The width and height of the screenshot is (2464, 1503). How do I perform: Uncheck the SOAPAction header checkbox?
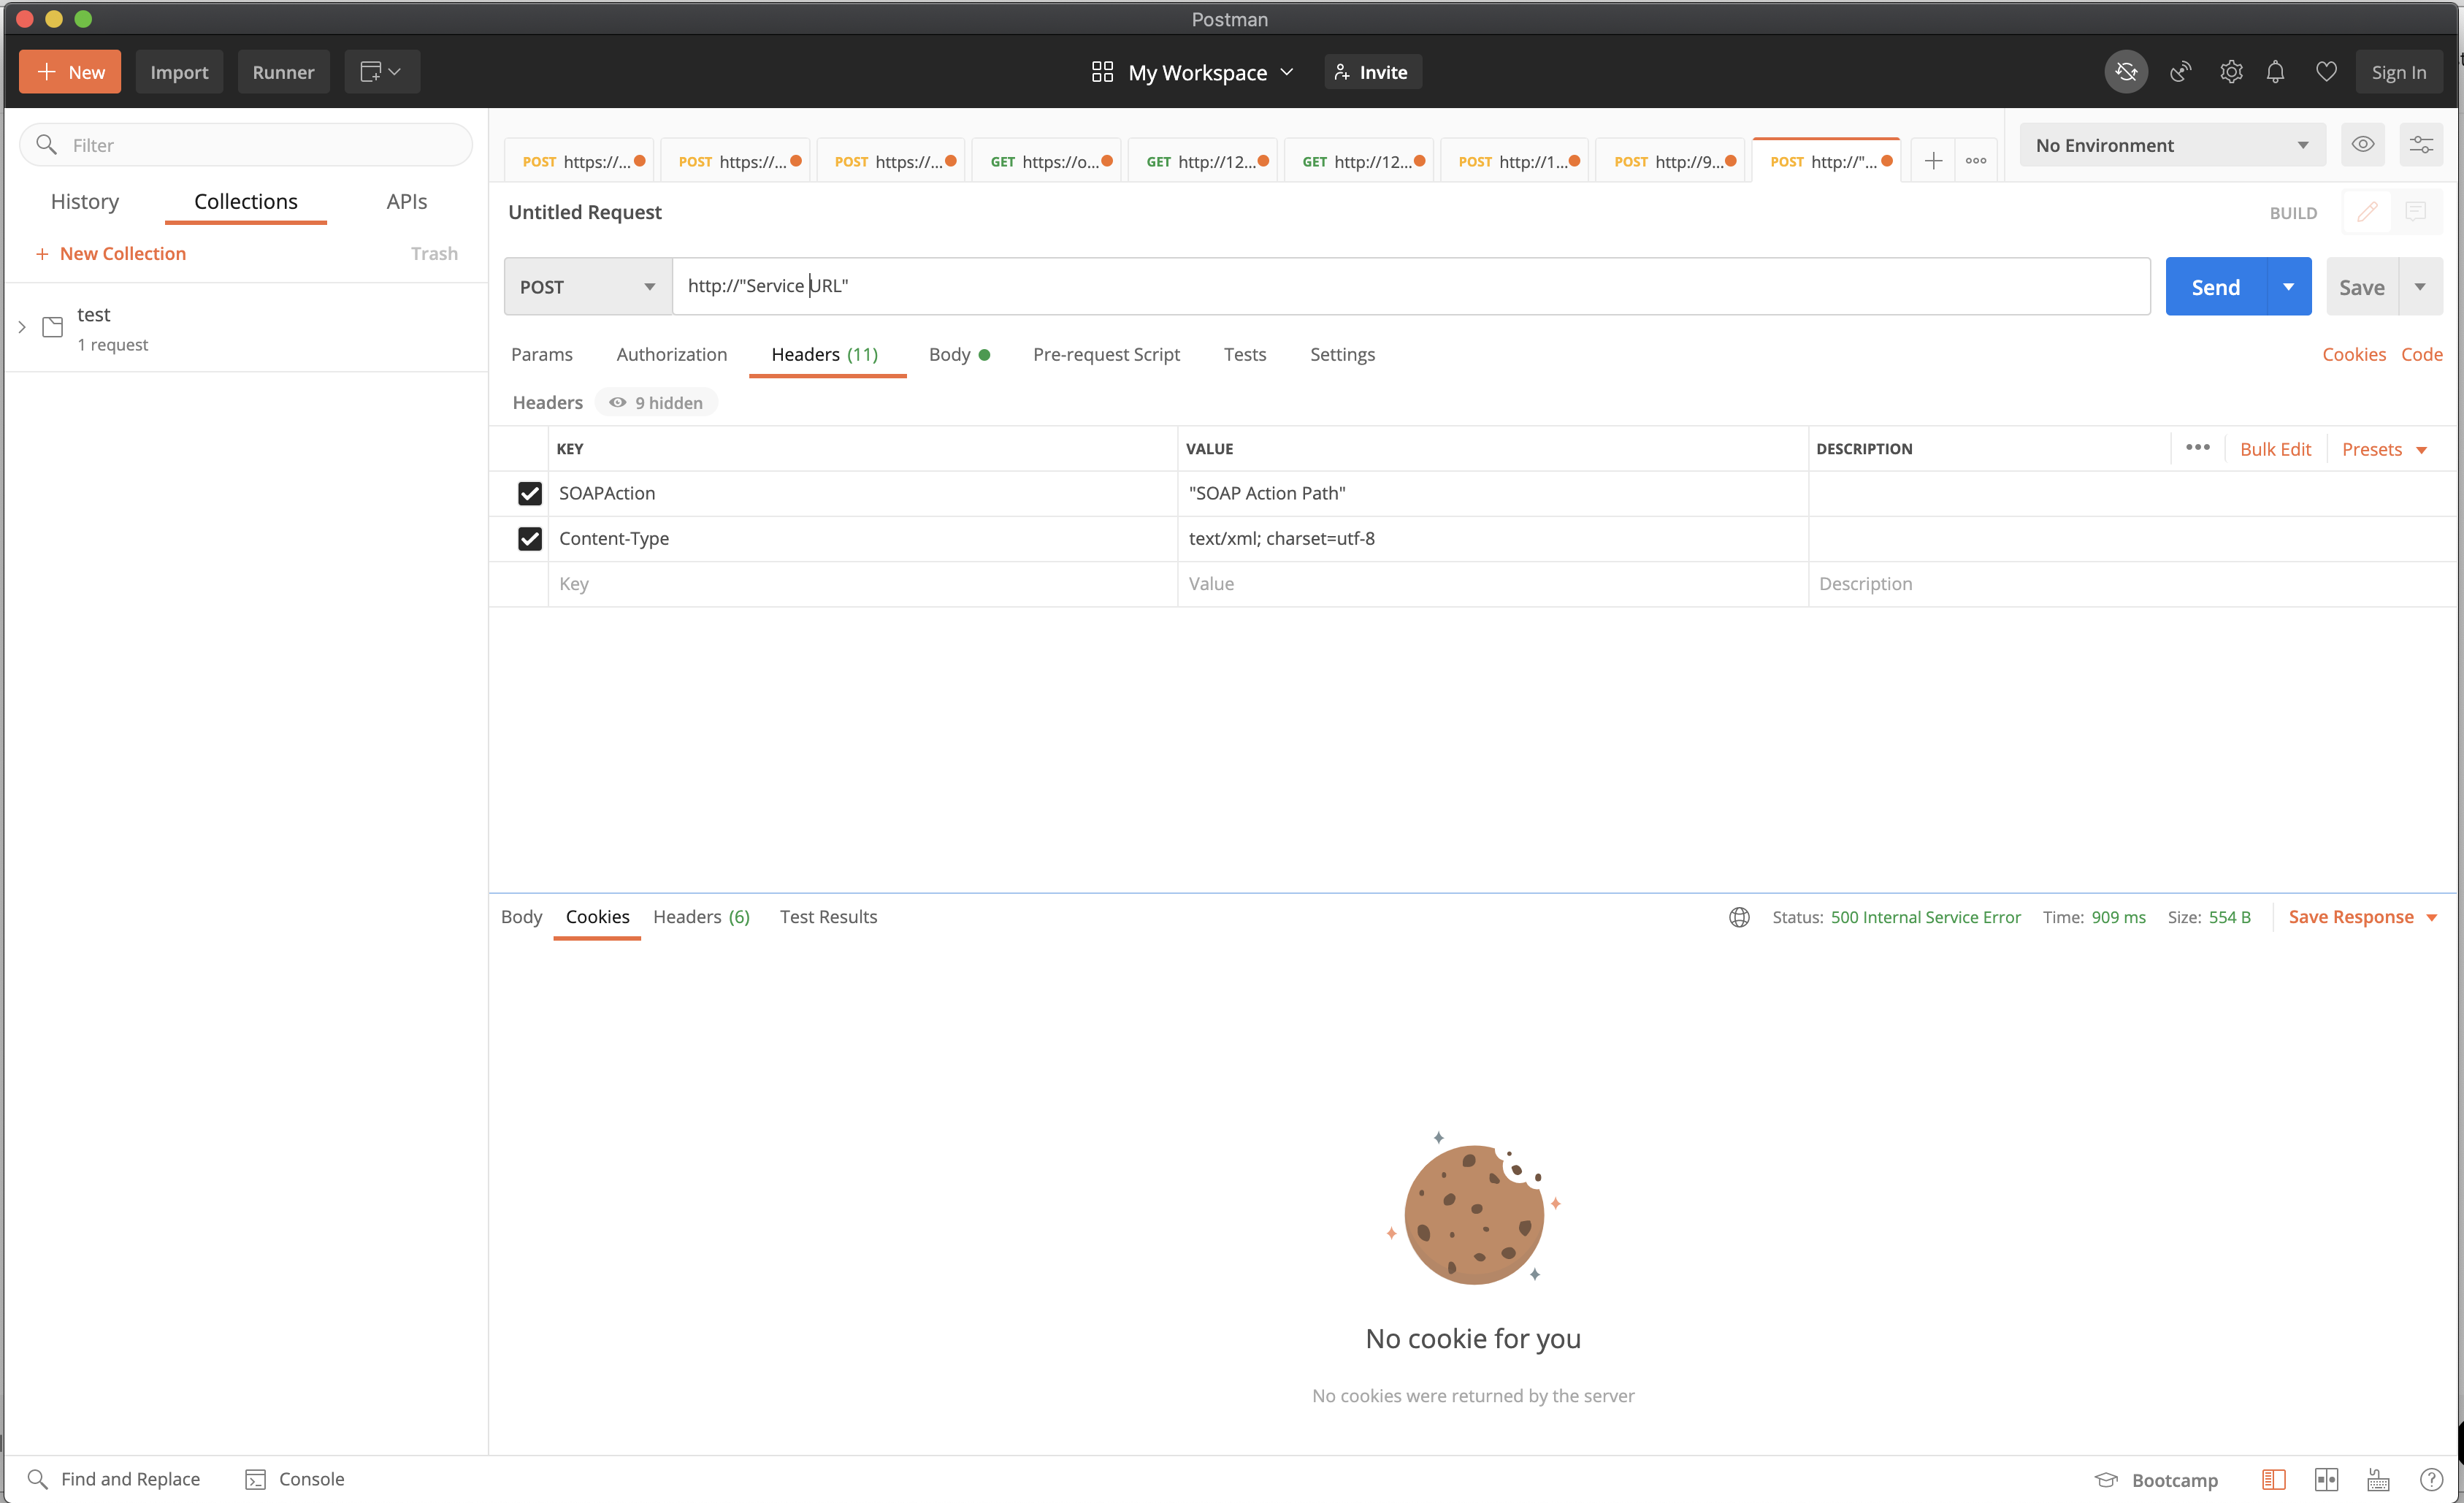[x=529, y=493]
